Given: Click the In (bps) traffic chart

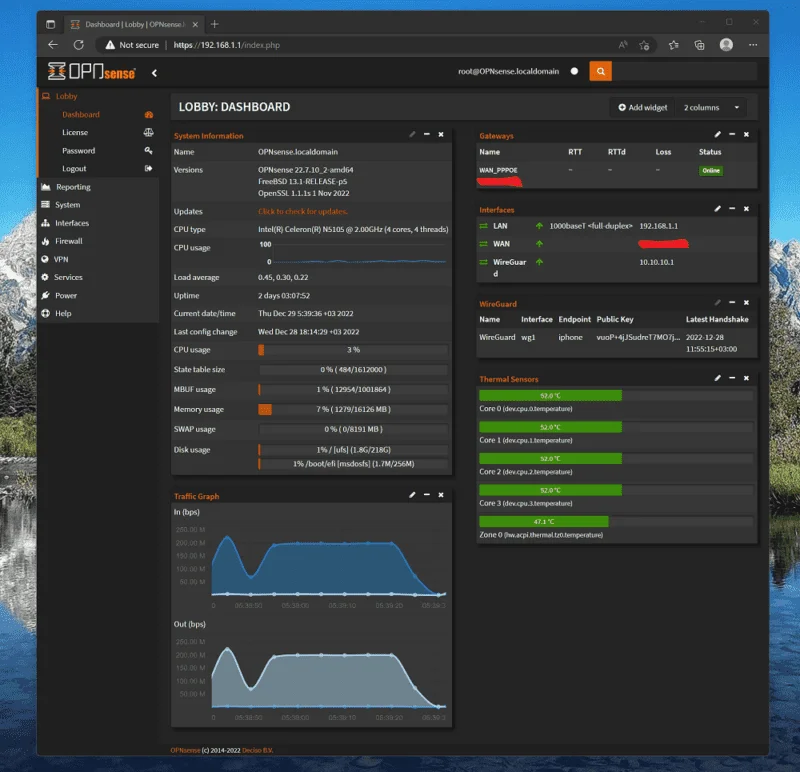Looking at the screenshot, I should click(x=329, y=566).
